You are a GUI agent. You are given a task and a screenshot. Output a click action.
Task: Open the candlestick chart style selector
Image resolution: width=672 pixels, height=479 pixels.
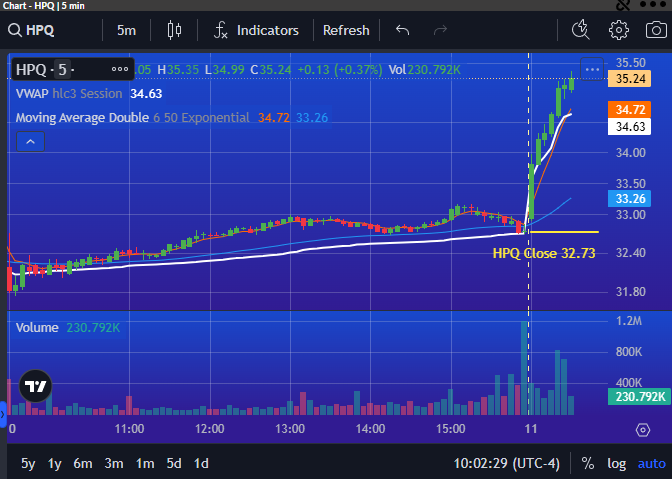pos(174,30)
